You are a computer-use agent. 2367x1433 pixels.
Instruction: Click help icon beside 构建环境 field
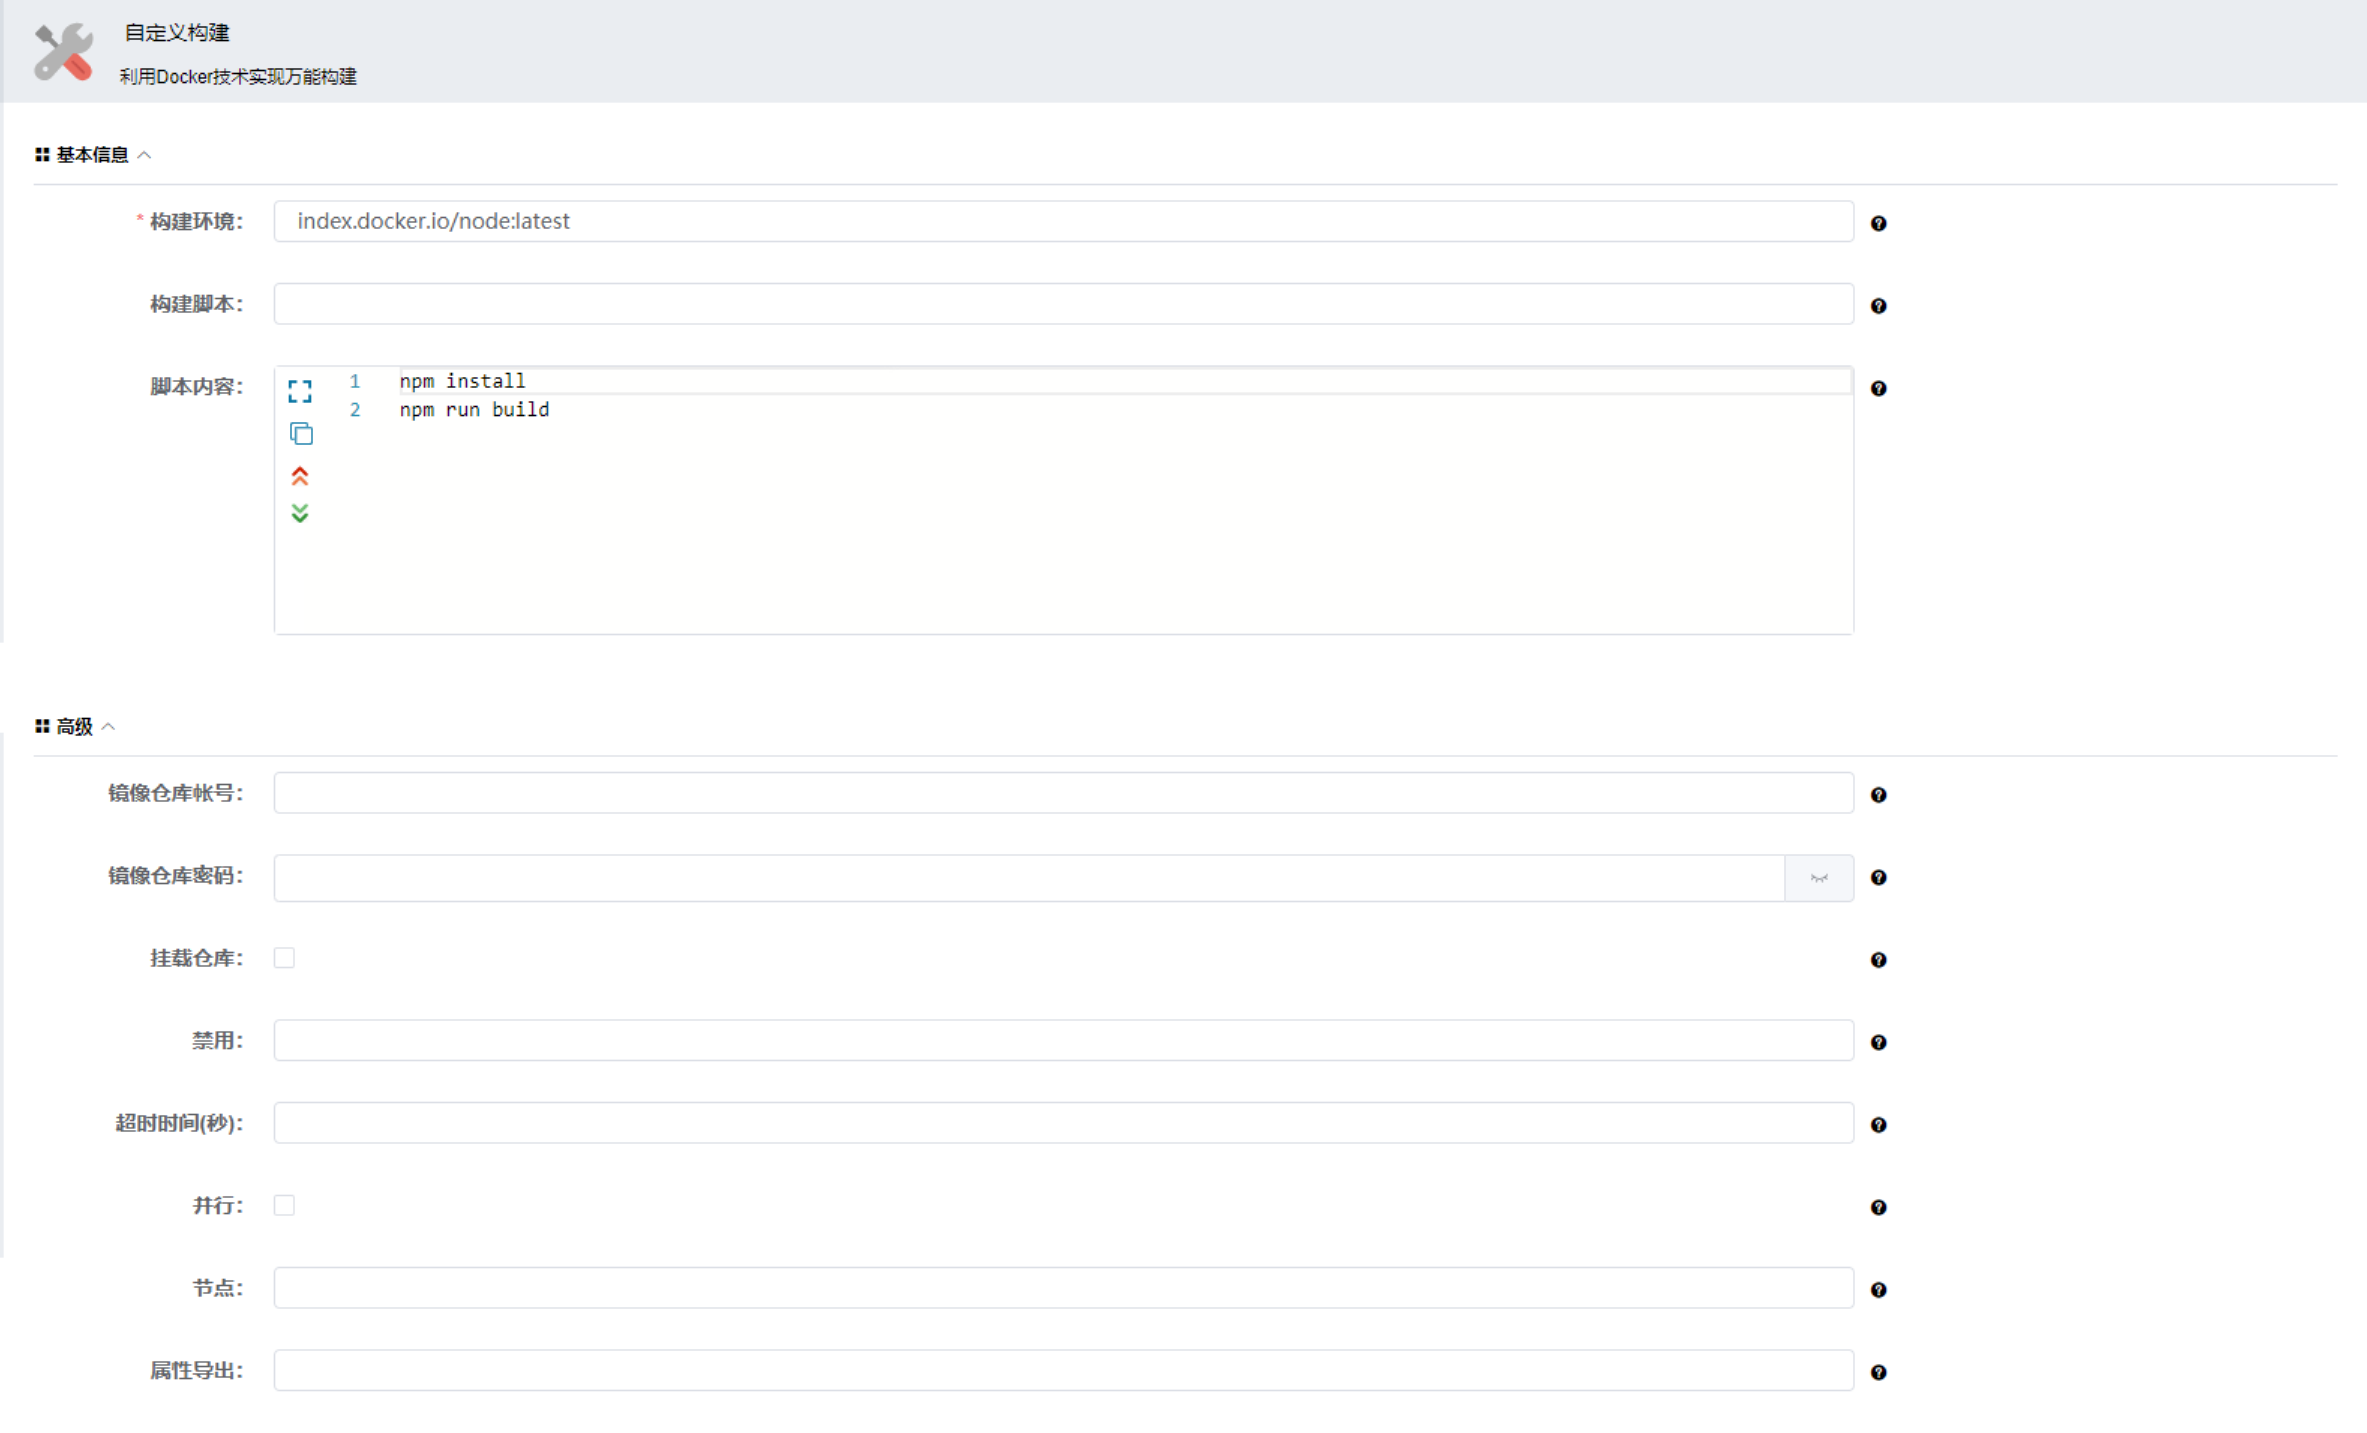point(1878,224)
